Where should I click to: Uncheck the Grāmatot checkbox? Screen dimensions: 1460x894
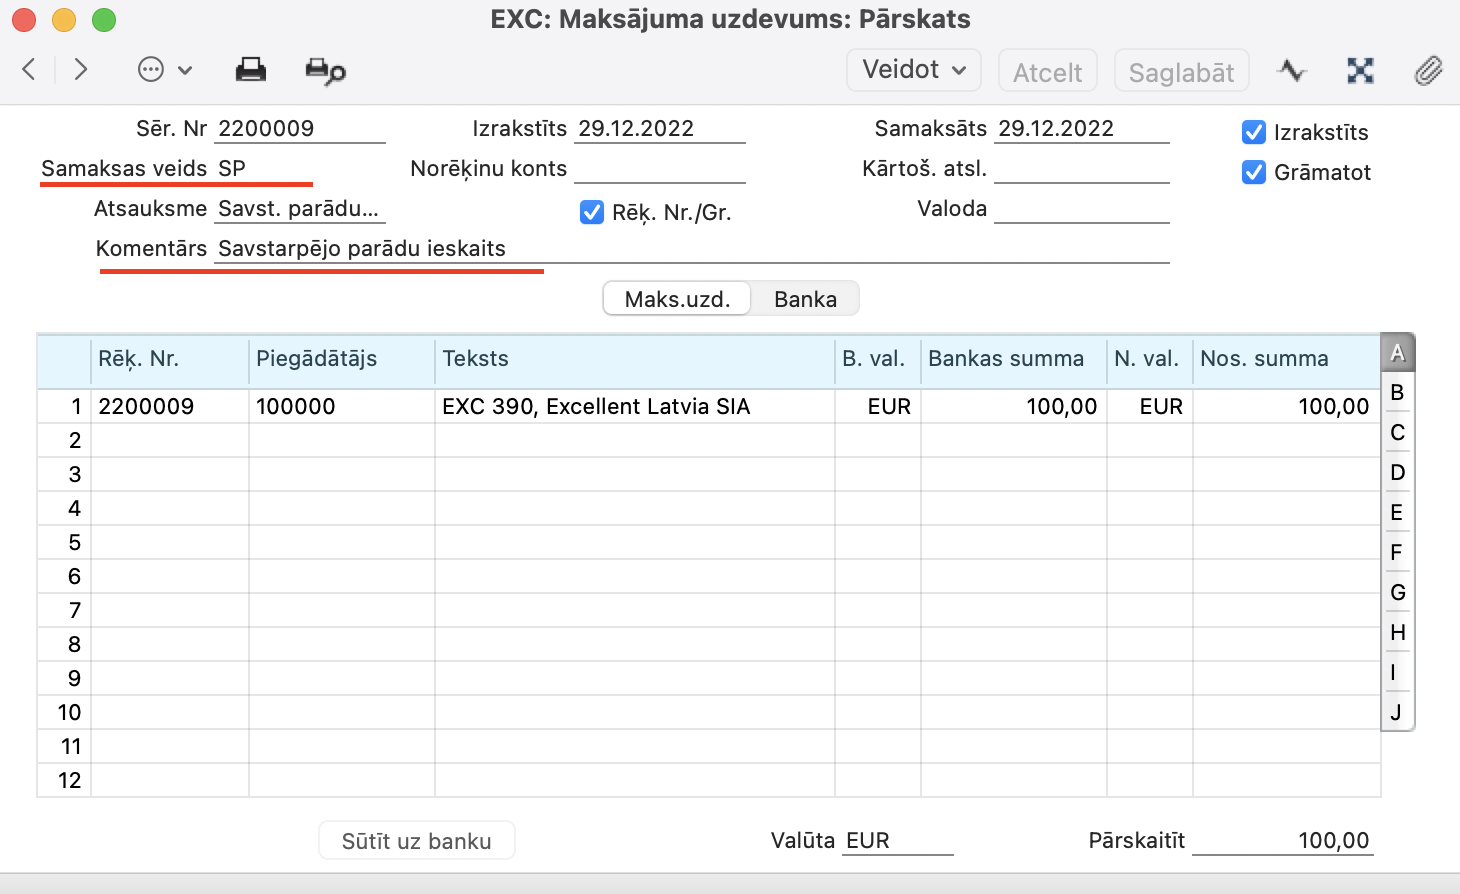click(1253, 172)
